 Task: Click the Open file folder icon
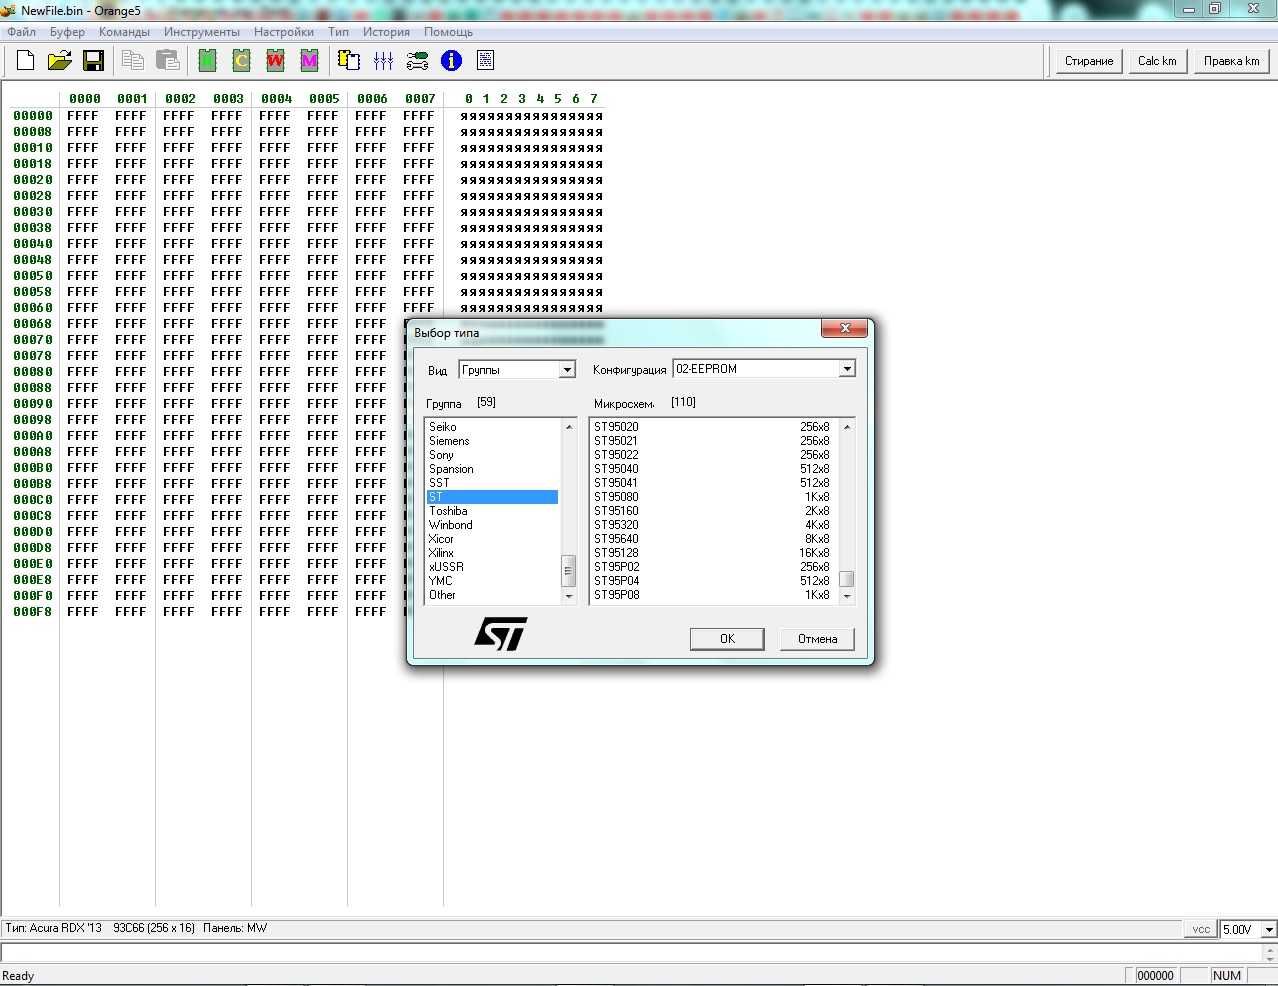point(59,61)
